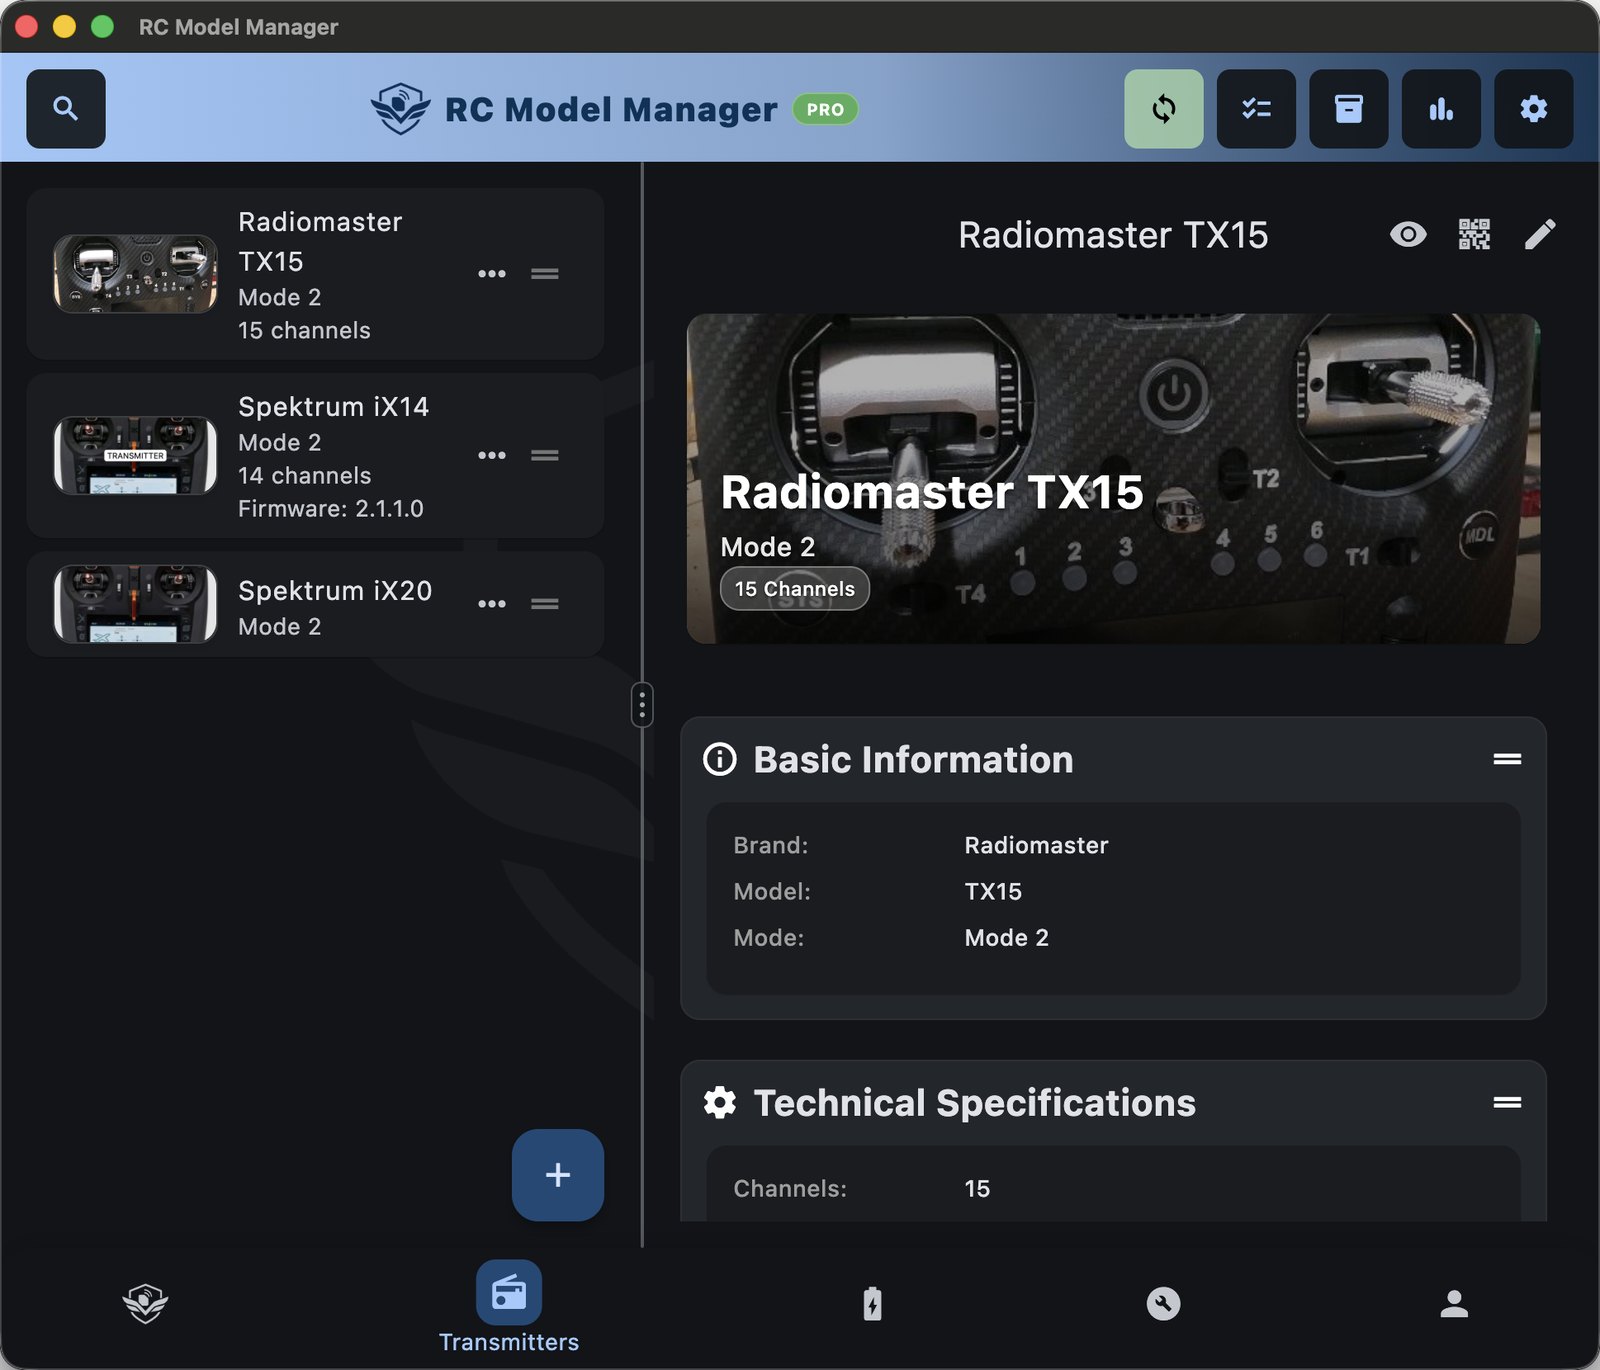The height and width of the screenshot is (1370, 1600).
Task: Open the search button in header
Action: pos(66,109)
